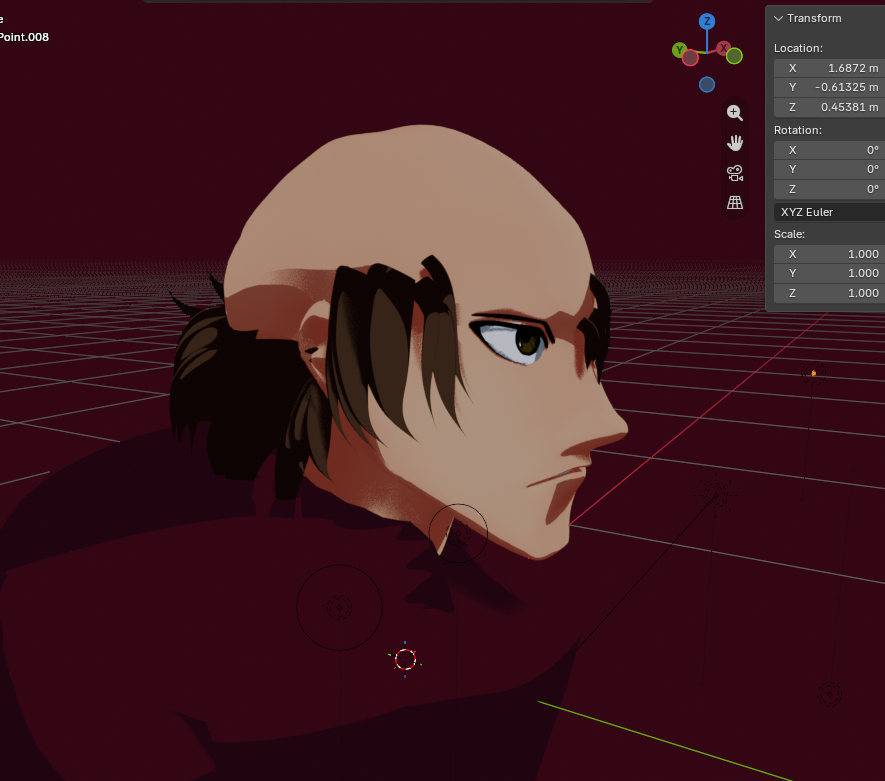Switch perspective/orthographic with grid icon
885x781 pixels.
734,202
